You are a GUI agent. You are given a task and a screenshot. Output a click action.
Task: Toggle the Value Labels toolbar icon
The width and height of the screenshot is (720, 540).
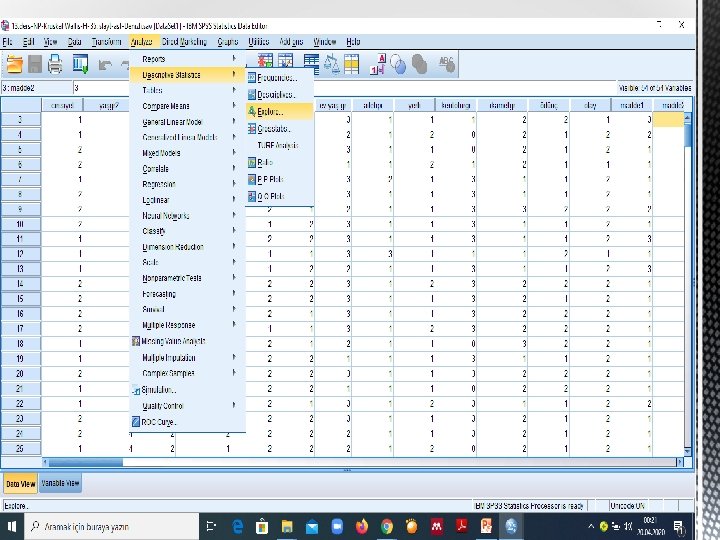(377, 64)
